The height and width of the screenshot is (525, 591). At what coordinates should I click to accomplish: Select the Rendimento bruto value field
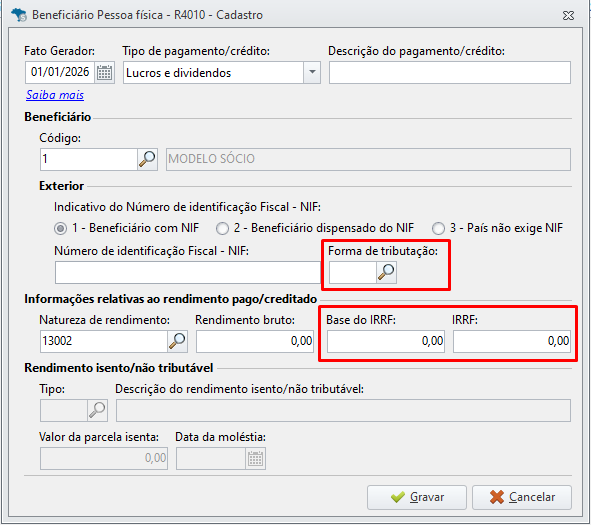[255, 342]
